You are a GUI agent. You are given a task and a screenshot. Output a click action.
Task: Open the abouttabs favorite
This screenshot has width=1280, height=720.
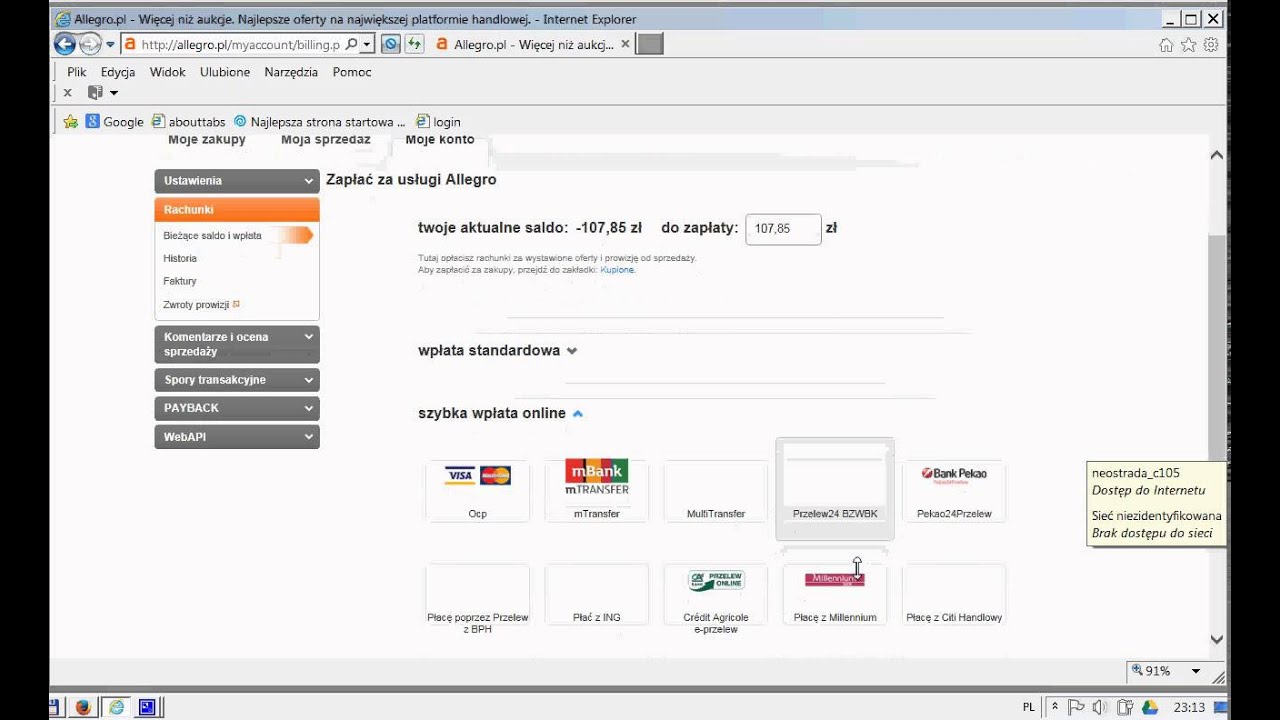click(x=188, y=122)
